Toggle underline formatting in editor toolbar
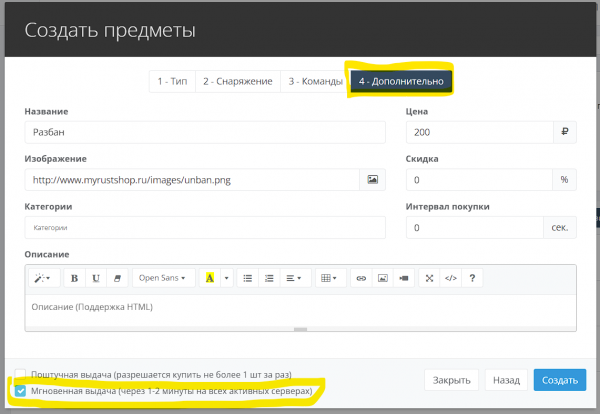This screenshot has width=600, height=414. pos(96,278)
